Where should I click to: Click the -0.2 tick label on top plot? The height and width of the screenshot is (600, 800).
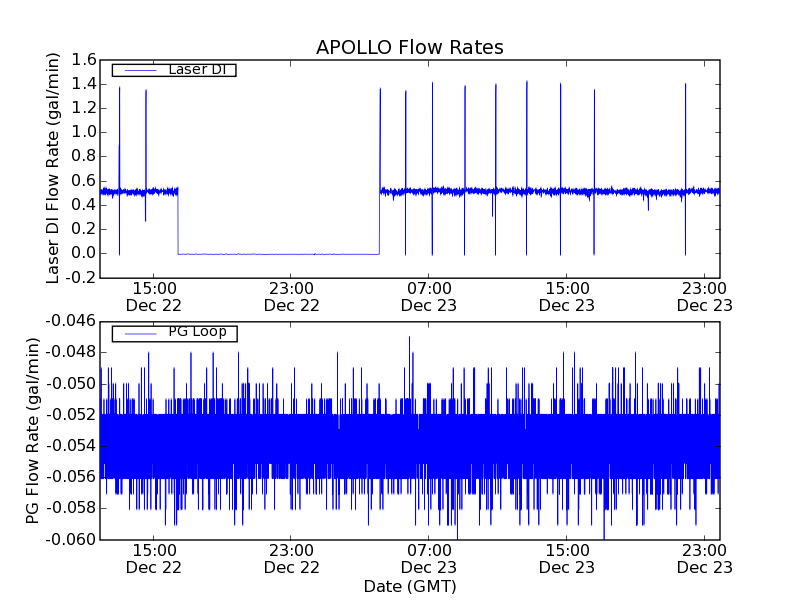[80, 277]
